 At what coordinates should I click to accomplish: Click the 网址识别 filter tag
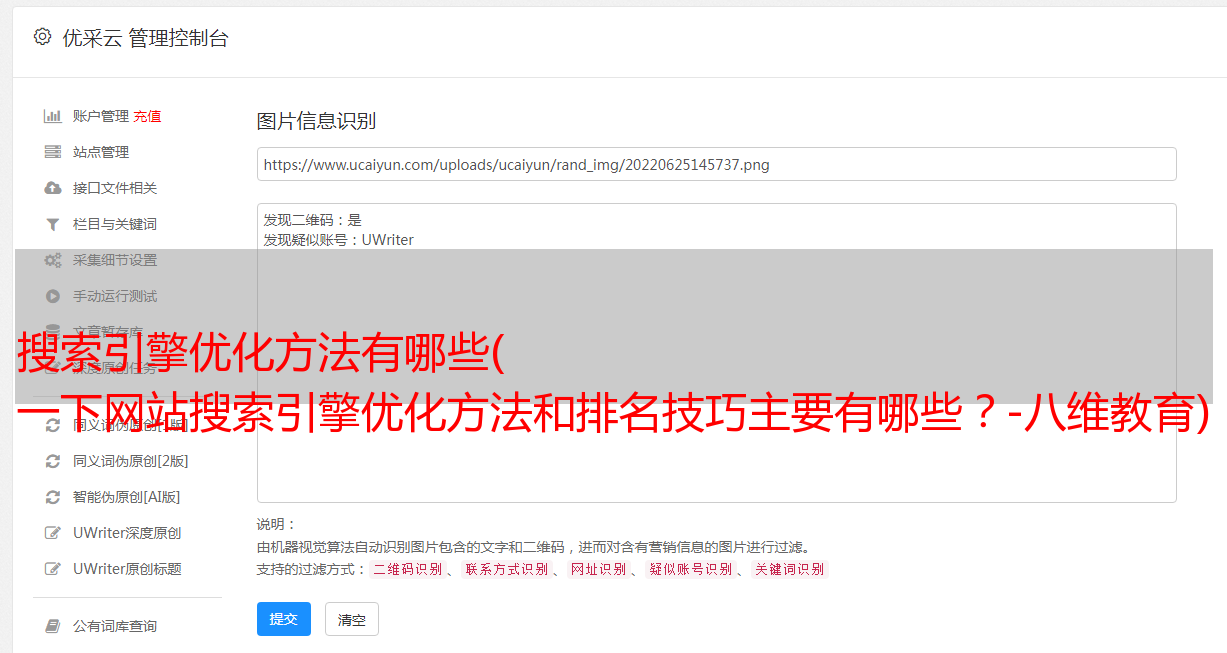click(598, 569)
